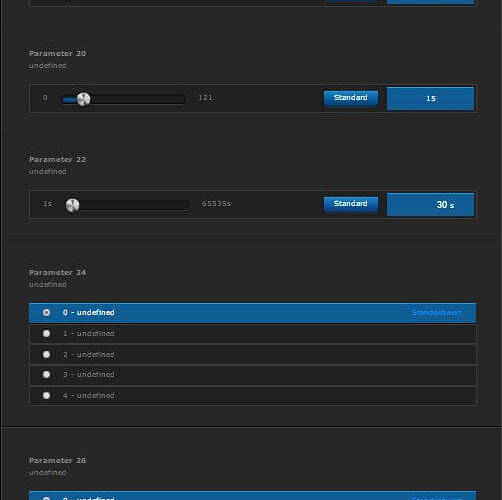This screenshot has height=500, width=502.
Task: Click the Parameter 22 heading
Action: 57,159
